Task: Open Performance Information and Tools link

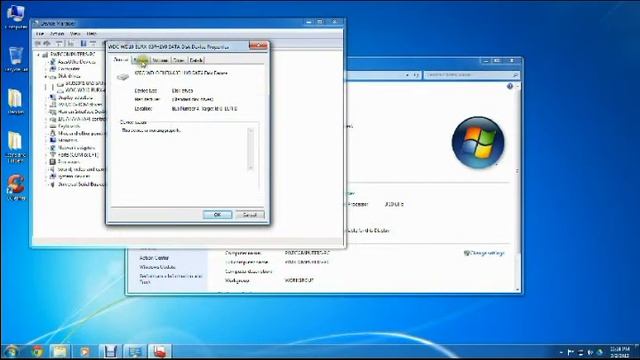Action: [171, 279]
